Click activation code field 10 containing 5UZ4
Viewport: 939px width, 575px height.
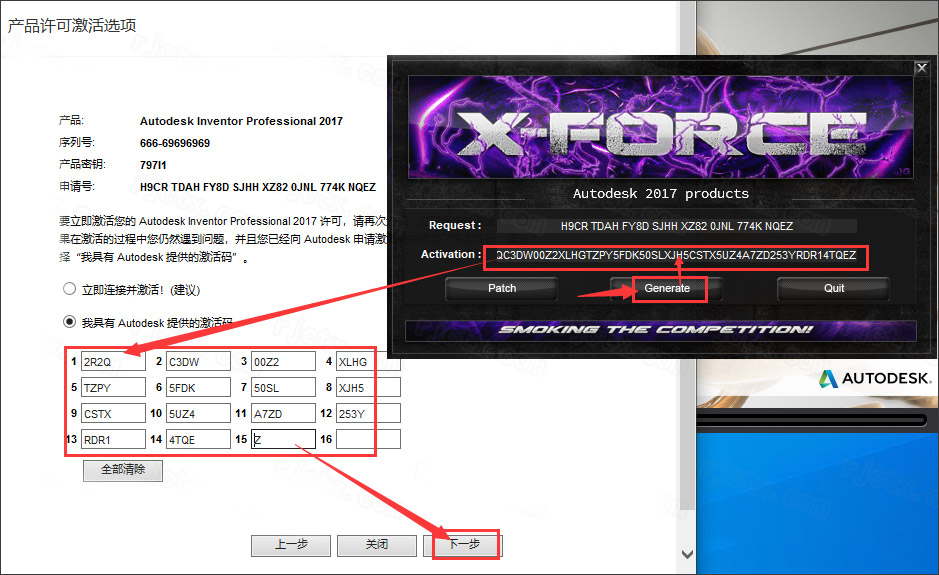[198, 413]
